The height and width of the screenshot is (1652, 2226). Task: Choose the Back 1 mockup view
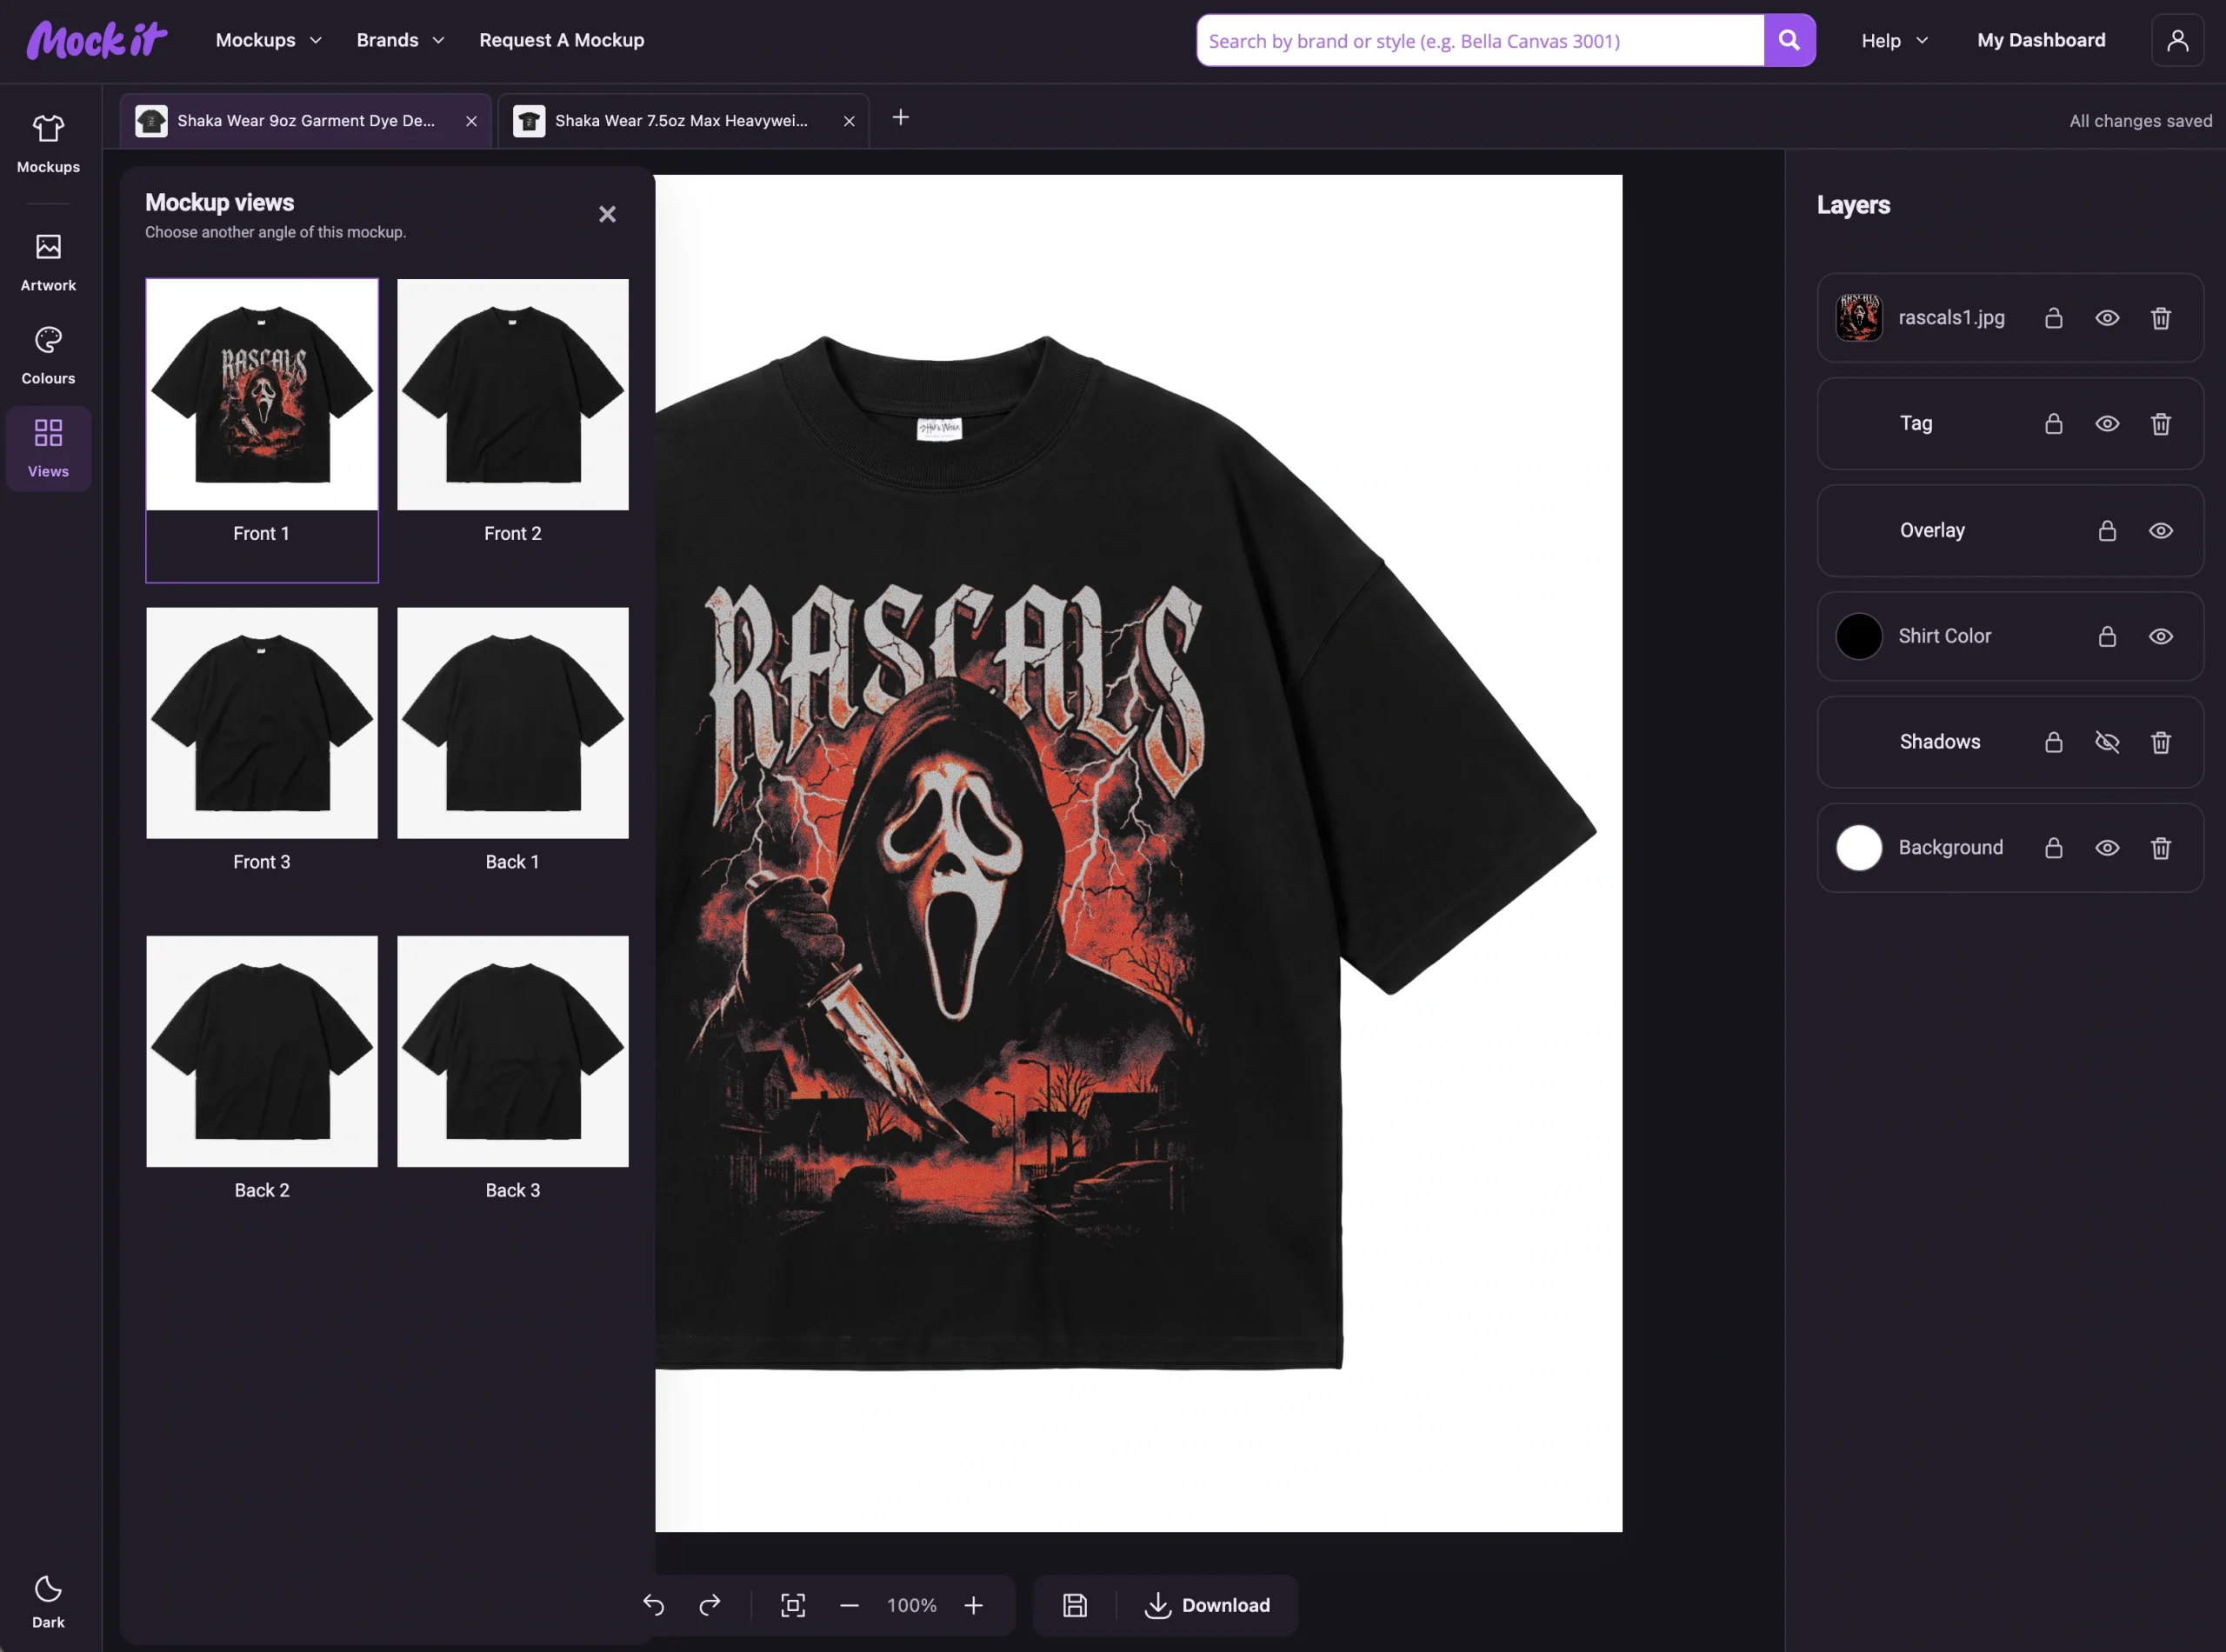coord(512,742)
